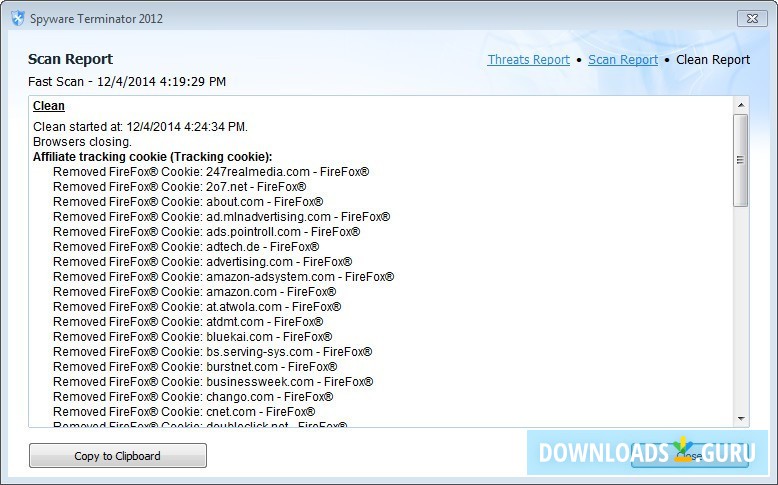Close the Spyware Terminator 2012 window
Screen dimensions: 778x485
[x=752, y=18]
